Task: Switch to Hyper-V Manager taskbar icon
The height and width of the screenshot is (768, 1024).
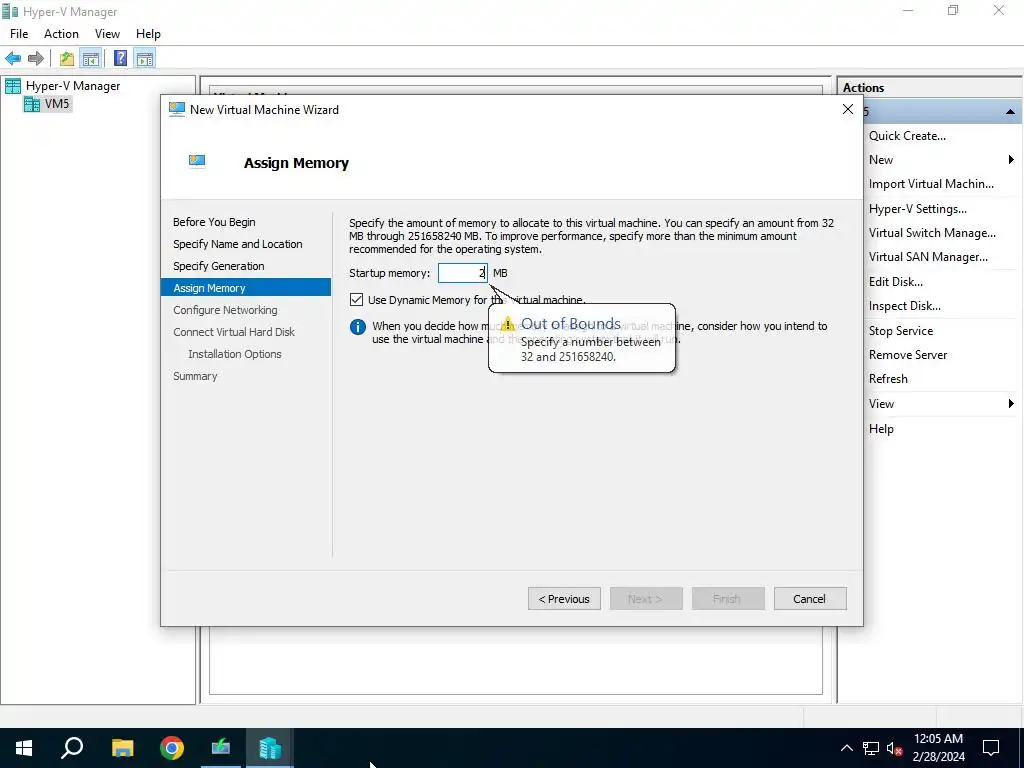Action: 270,748
